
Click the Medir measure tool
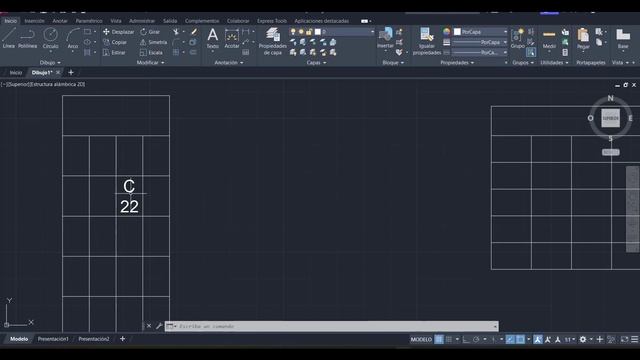[549, 38]
